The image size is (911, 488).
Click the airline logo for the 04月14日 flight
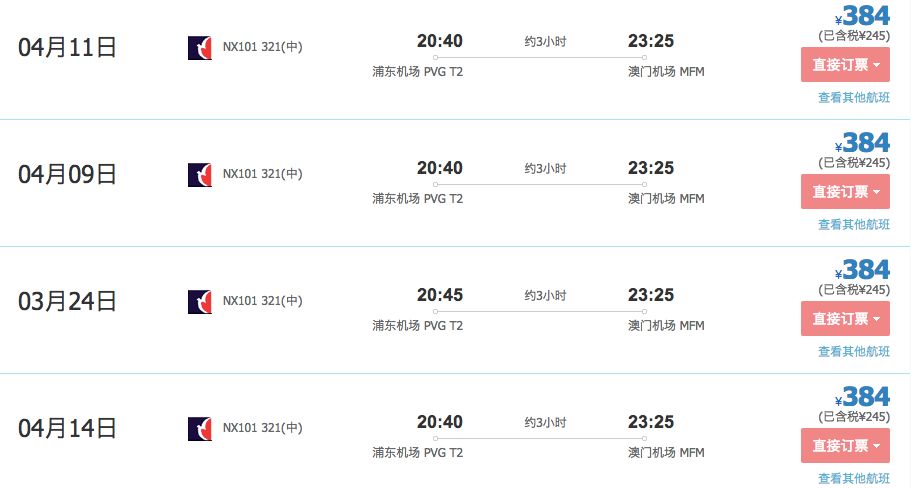(200, 429)
